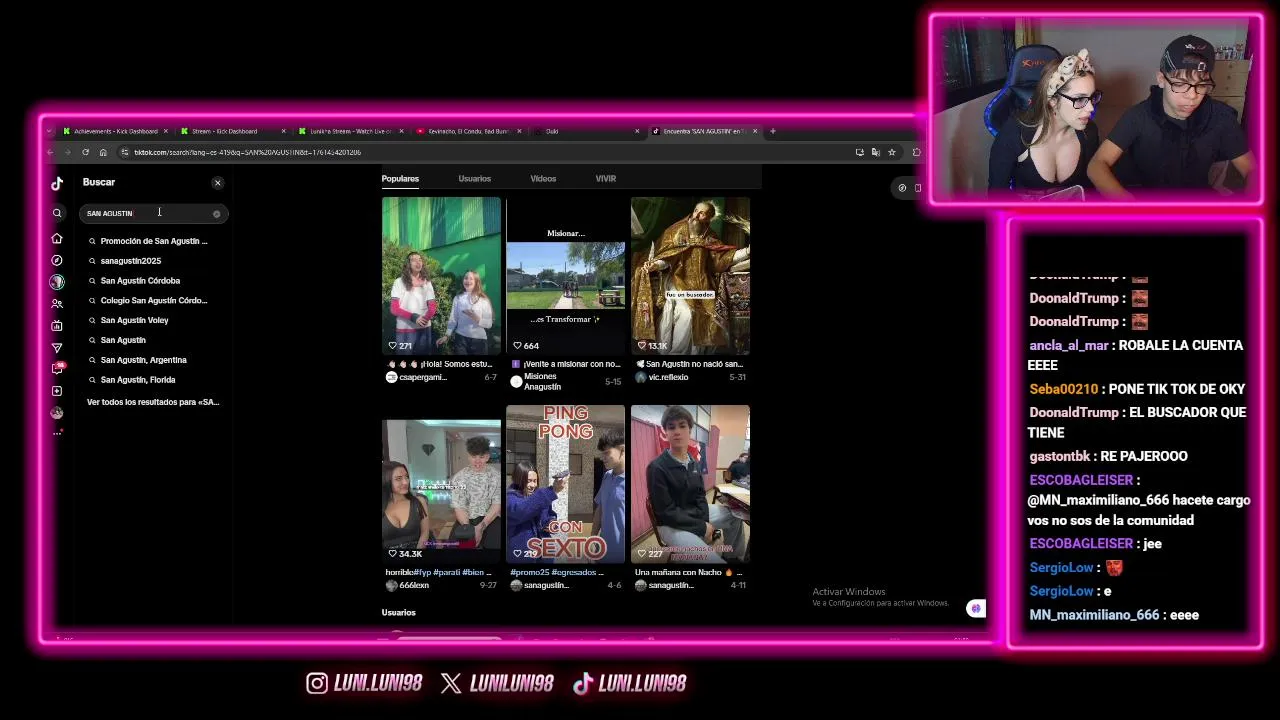Select suggestion San Agustin, Argentina
The width and height of the screenshot is (1280, 720).
pyautogui.click(x=143, y=360)
